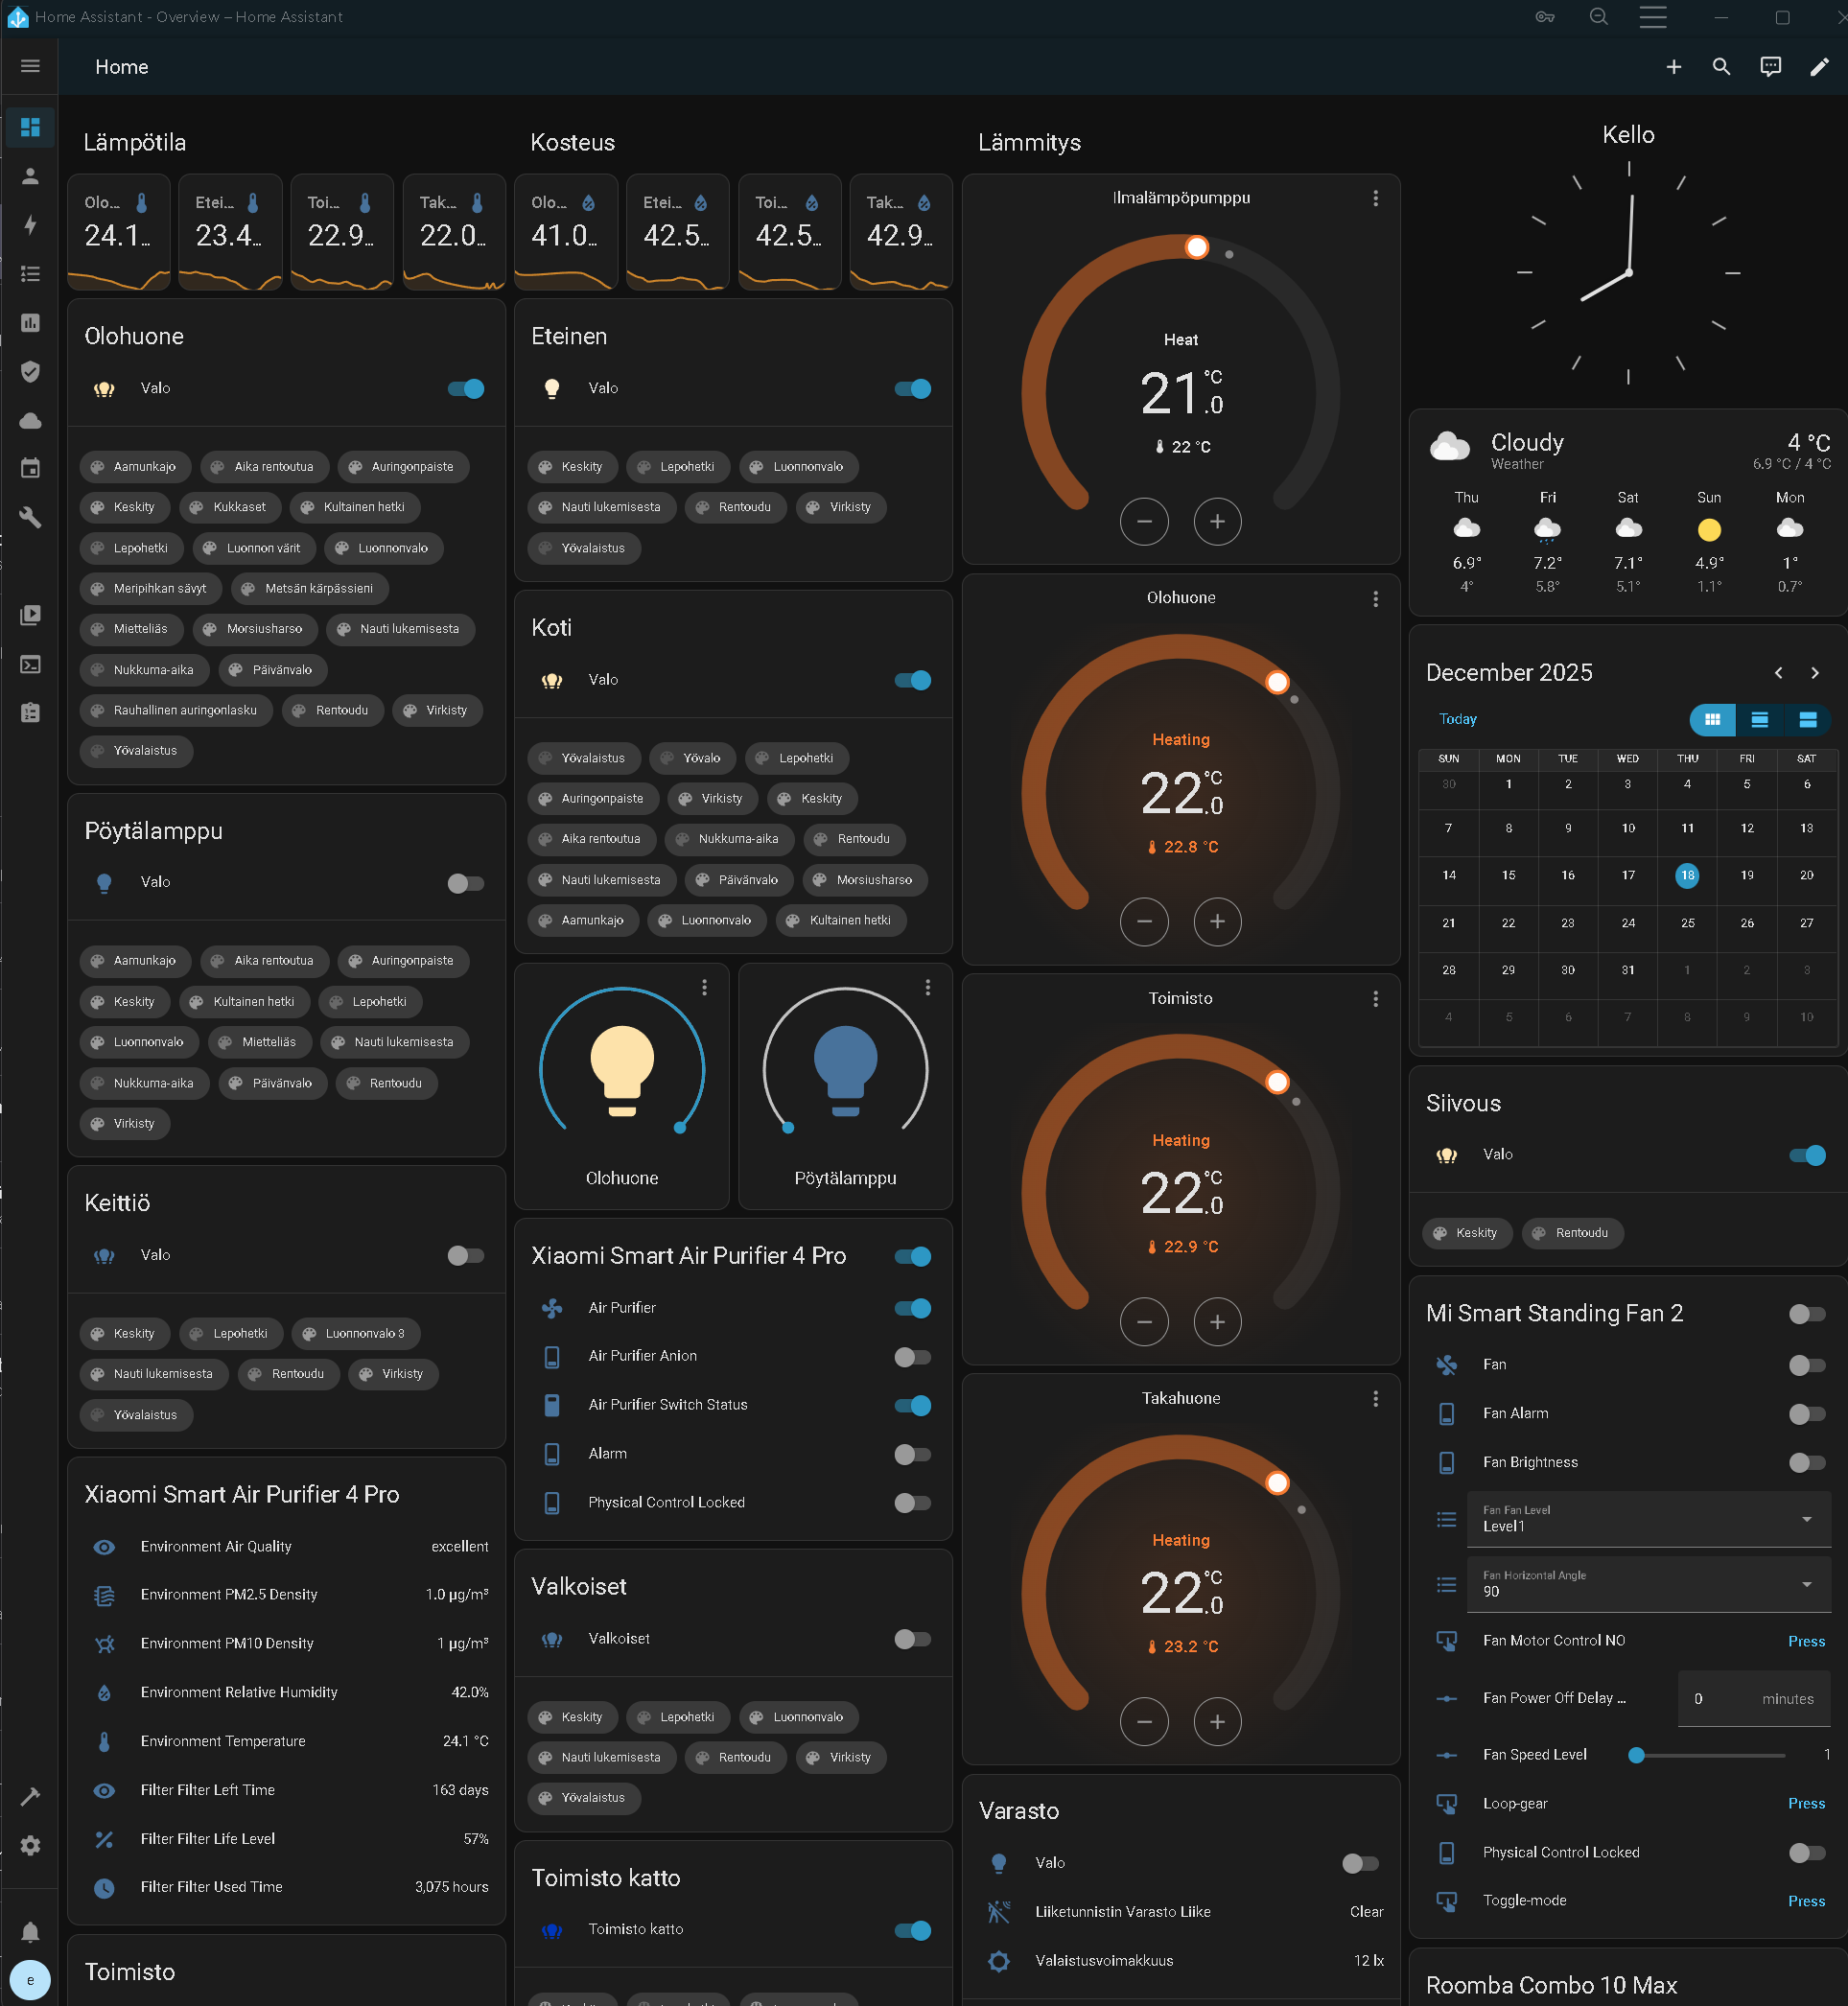Increase Toimisto thermostat with plus button
Viewport: 1848px width, 2006px height.
(x=1217, y=1322)
